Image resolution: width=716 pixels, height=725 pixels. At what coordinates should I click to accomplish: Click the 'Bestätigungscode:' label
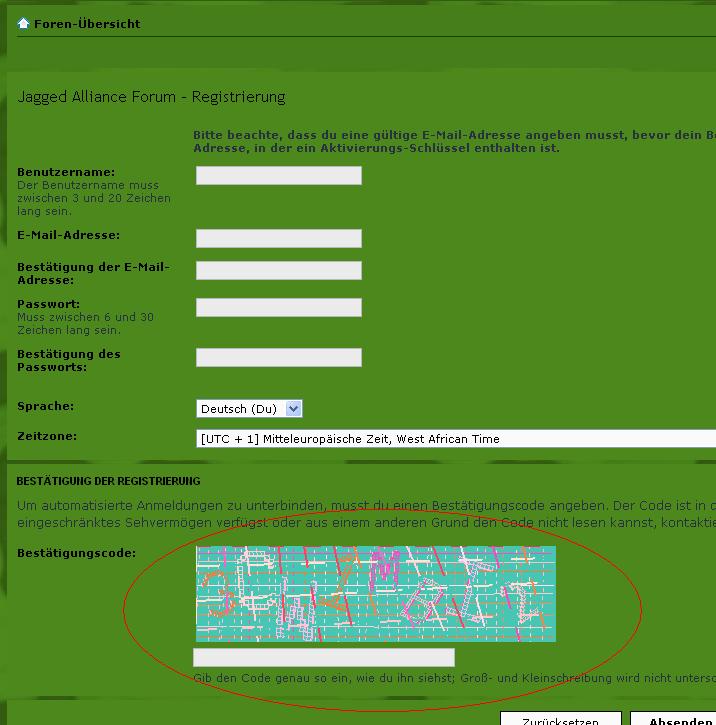77,553
